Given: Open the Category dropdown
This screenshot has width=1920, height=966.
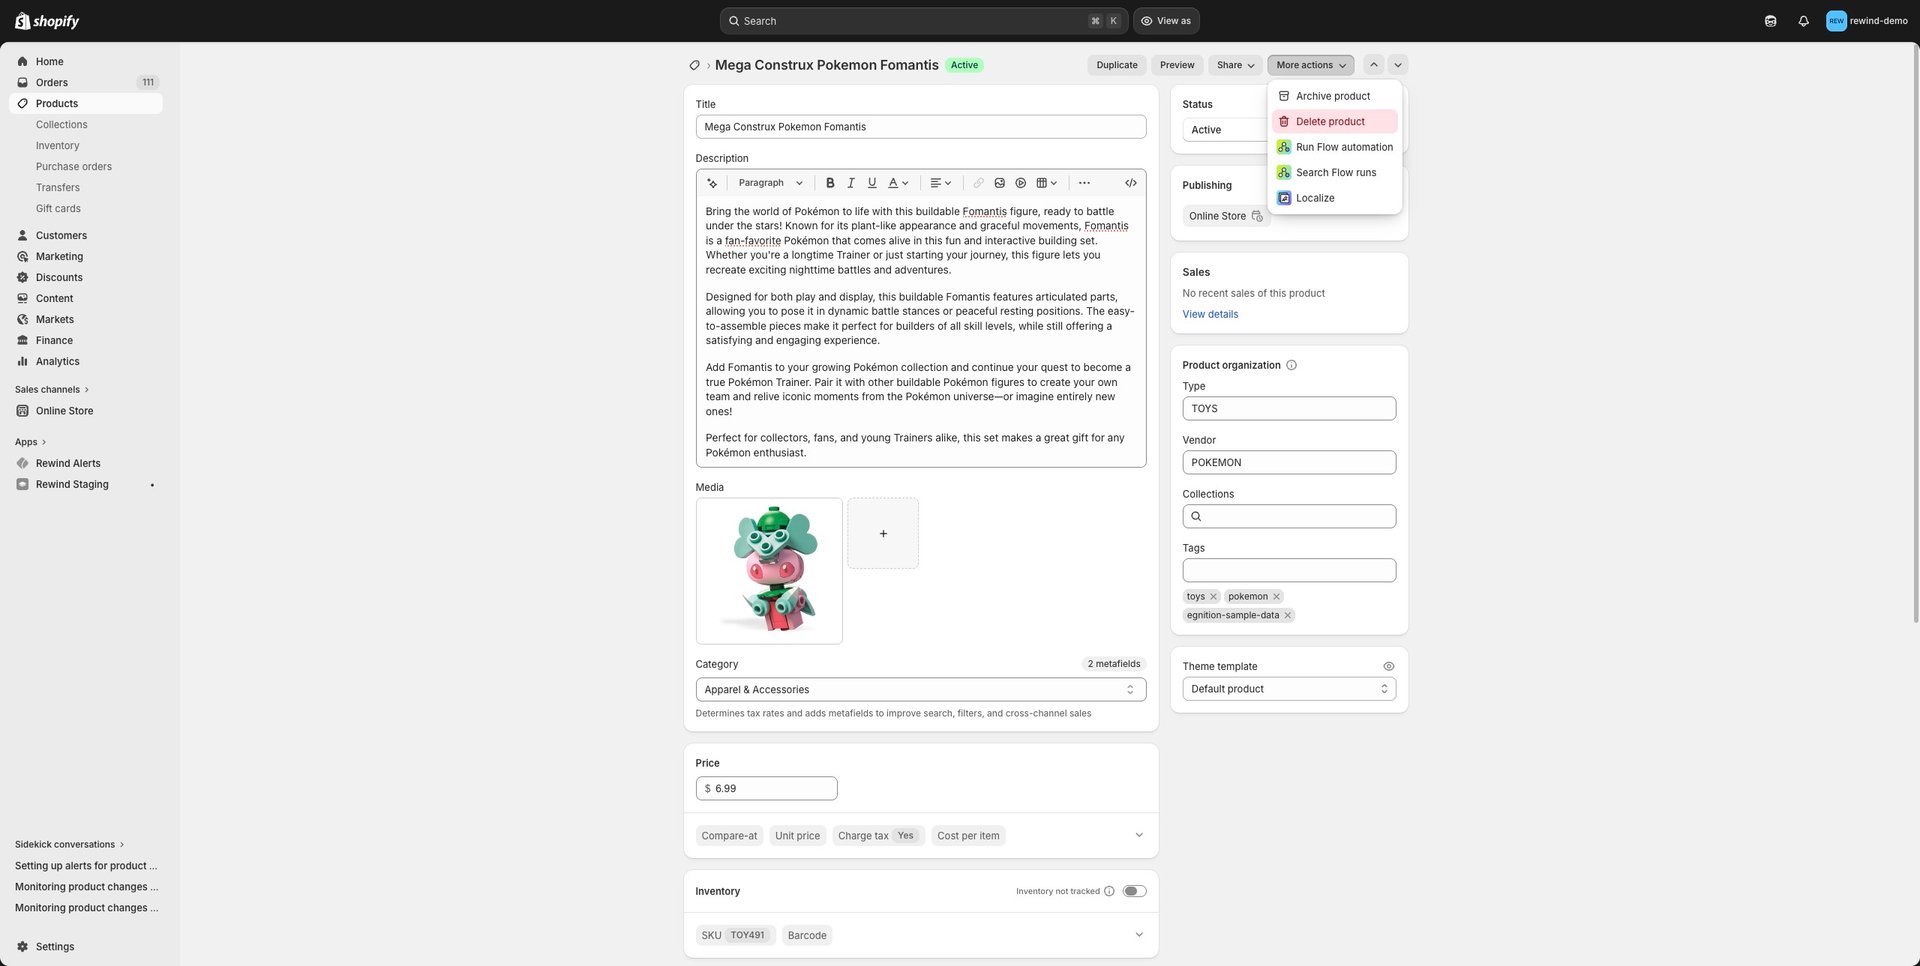Looking at the screenshot, I should click(920, 690).
